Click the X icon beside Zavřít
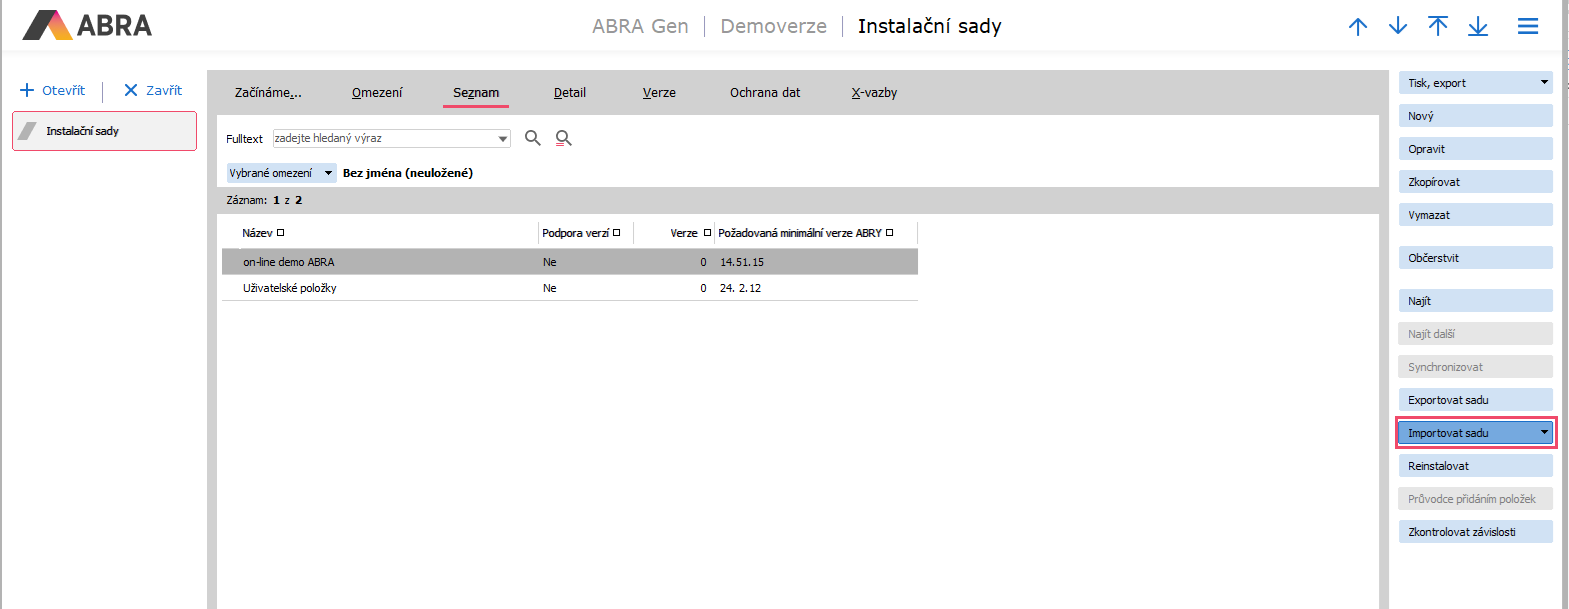The width and height of the screenshot is (1569, 609). pyautogui.click(x=130, y=90)
